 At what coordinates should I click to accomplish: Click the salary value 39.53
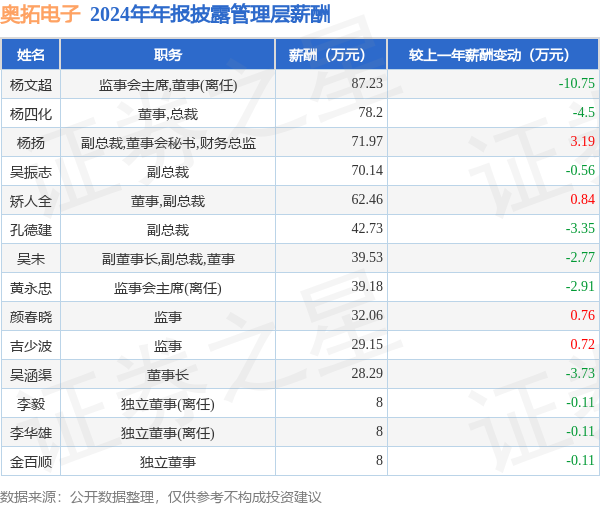[367, 257]
